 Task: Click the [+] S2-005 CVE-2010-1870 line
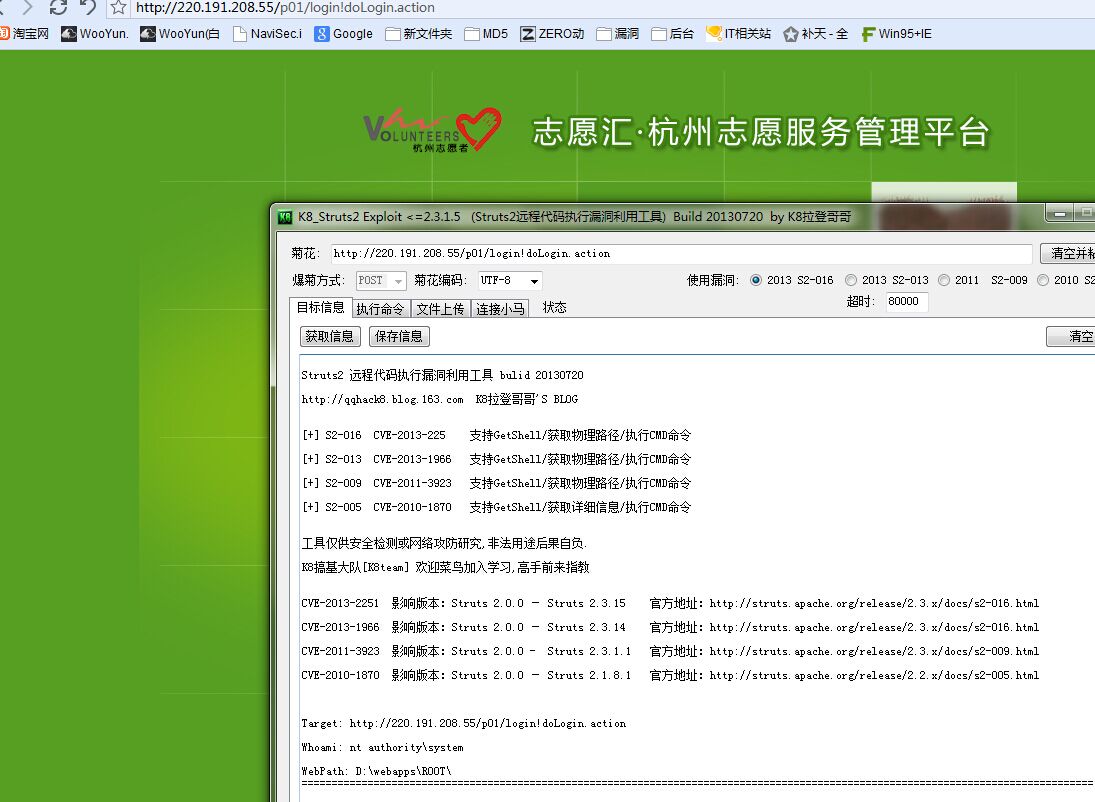497,506
